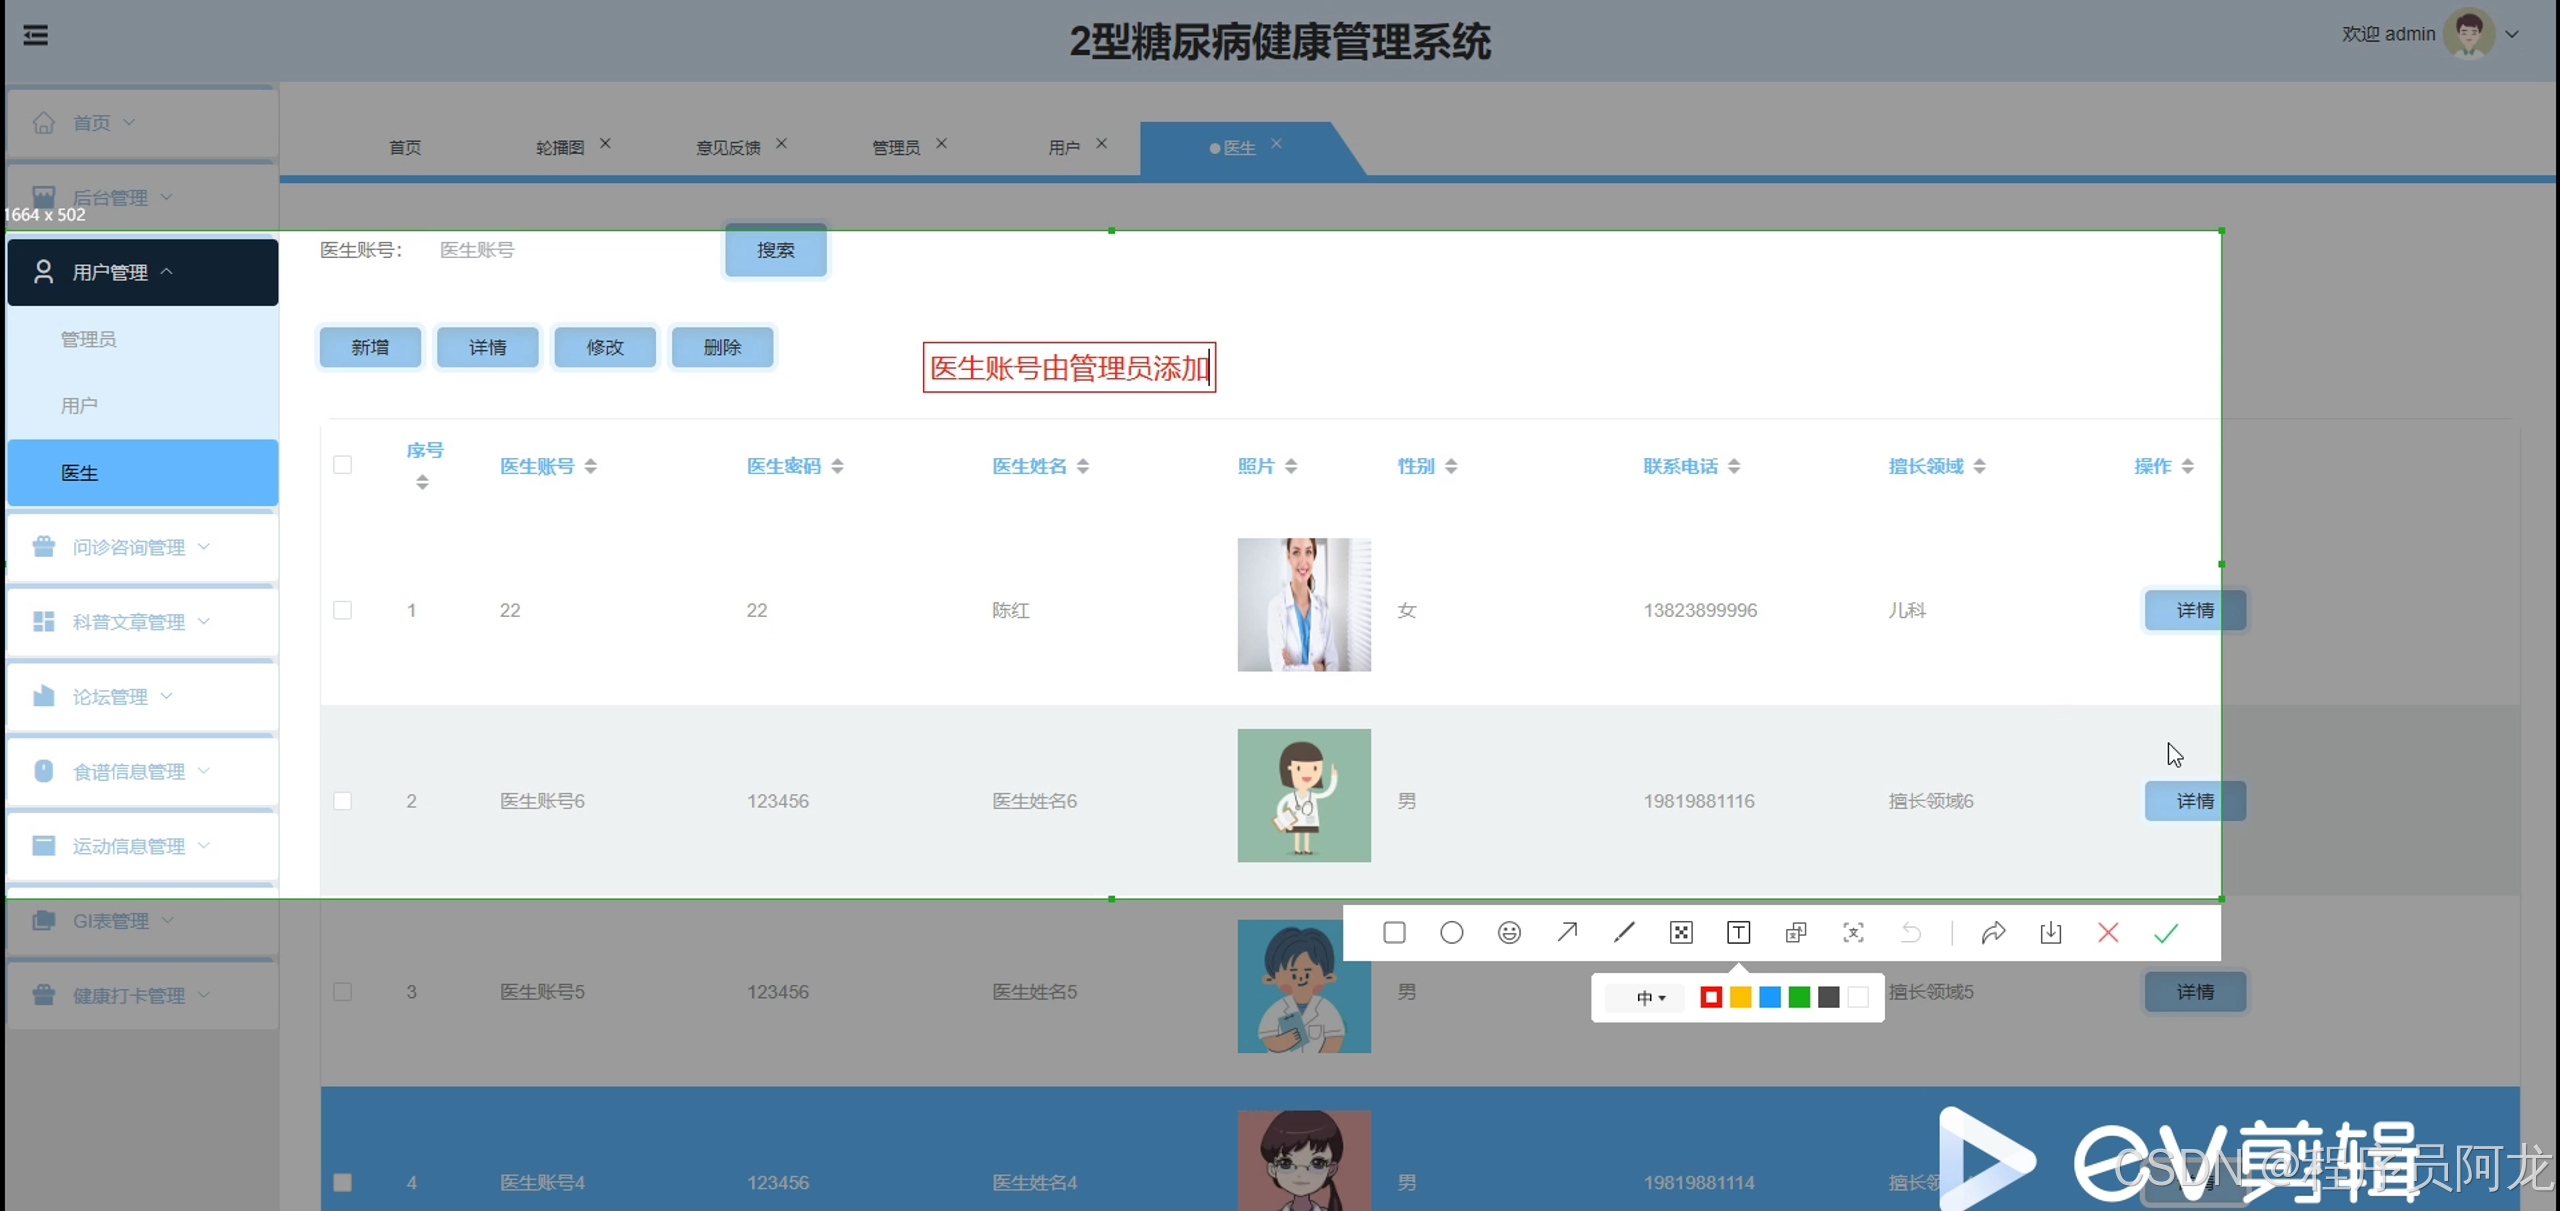Viewport: 2560px width, 1211px height.
Task: Select the mosaic blur tool
Action: (x=1681, y=933)
